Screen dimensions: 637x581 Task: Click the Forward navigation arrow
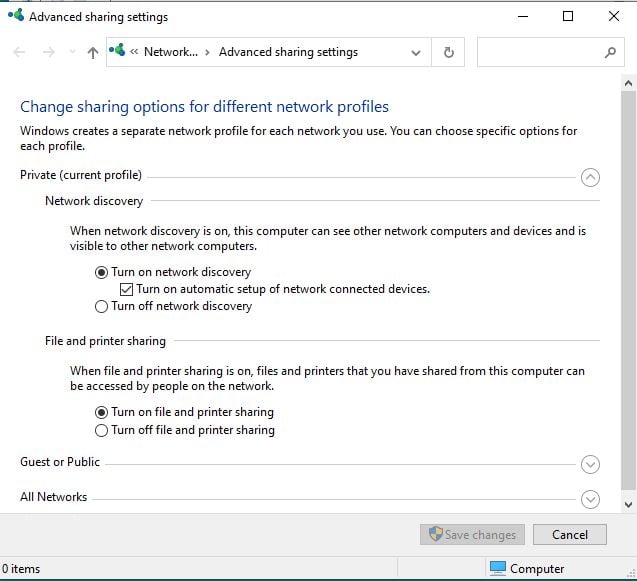(x=49, y=52)
